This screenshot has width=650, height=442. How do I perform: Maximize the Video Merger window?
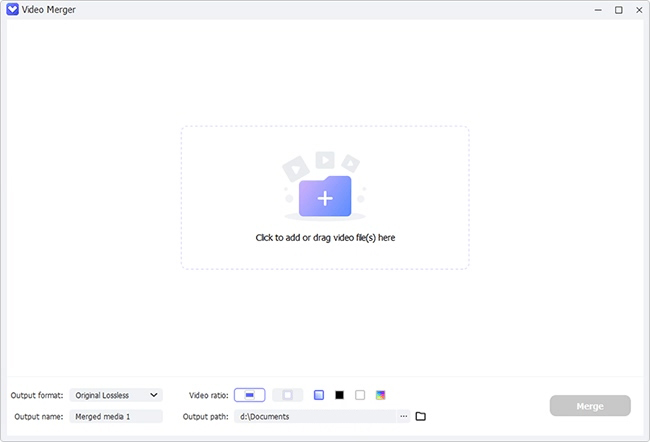[618, 10]
